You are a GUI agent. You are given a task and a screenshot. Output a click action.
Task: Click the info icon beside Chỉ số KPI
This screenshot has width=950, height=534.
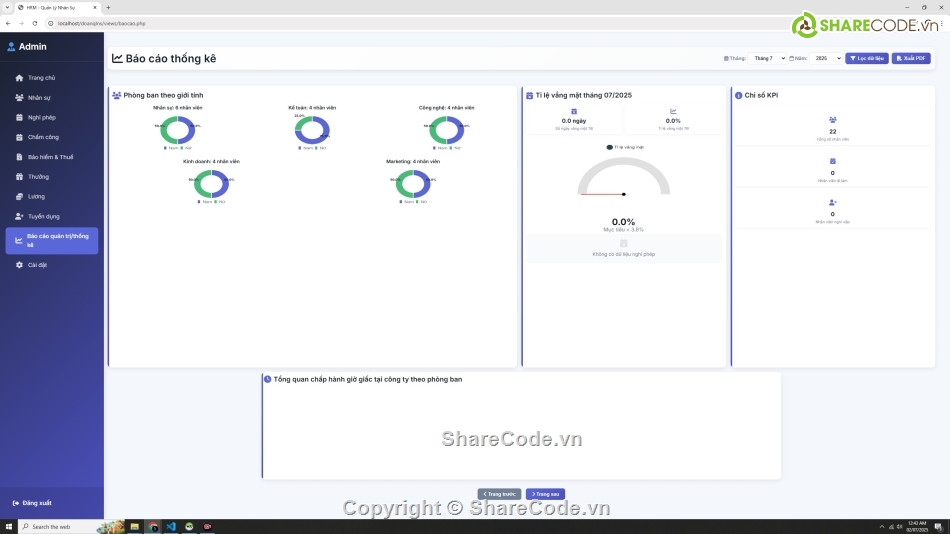tap(739, 95)
